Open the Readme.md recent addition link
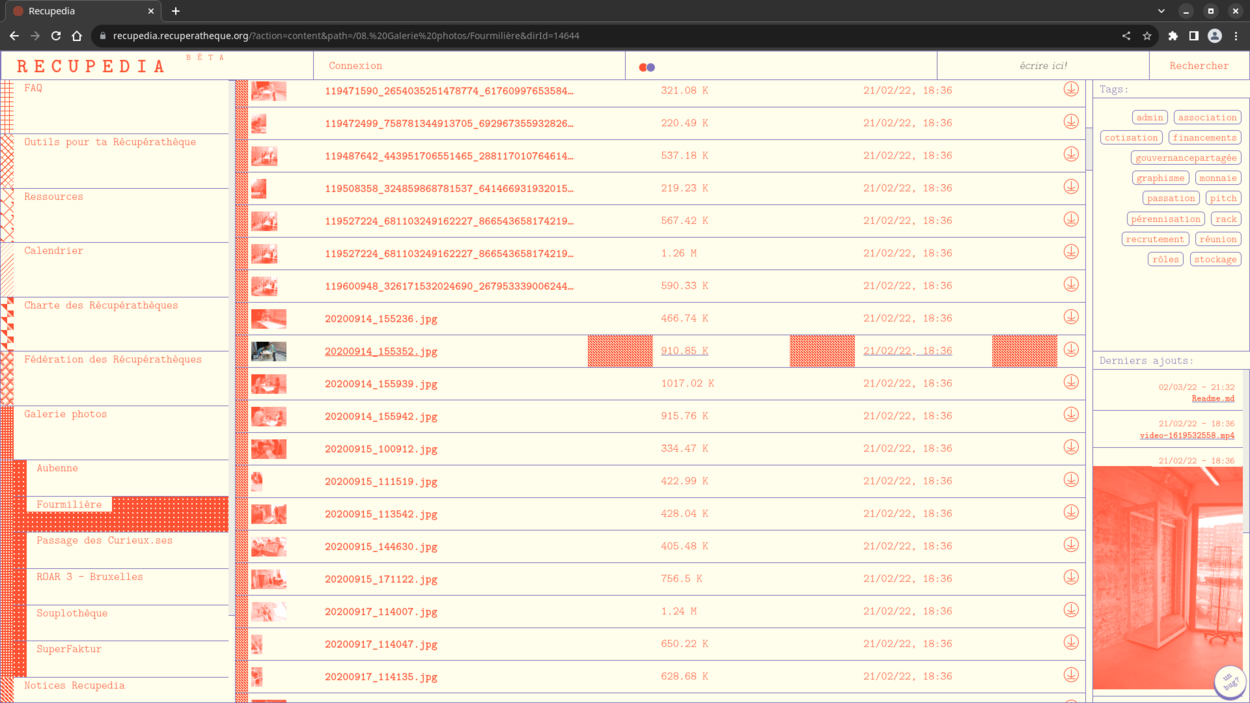The image size is (1250, 703). [x=1212, y=399]
